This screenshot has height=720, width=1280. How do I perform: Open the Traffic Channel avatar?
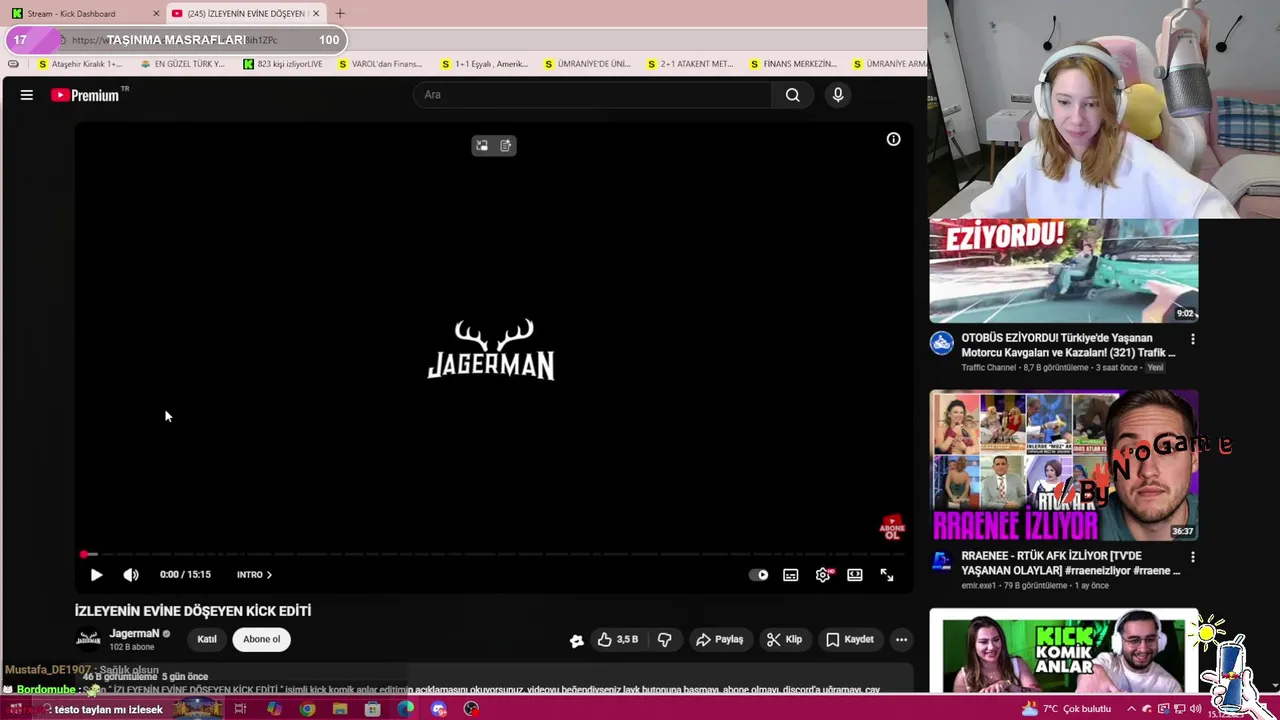point(942,343)
